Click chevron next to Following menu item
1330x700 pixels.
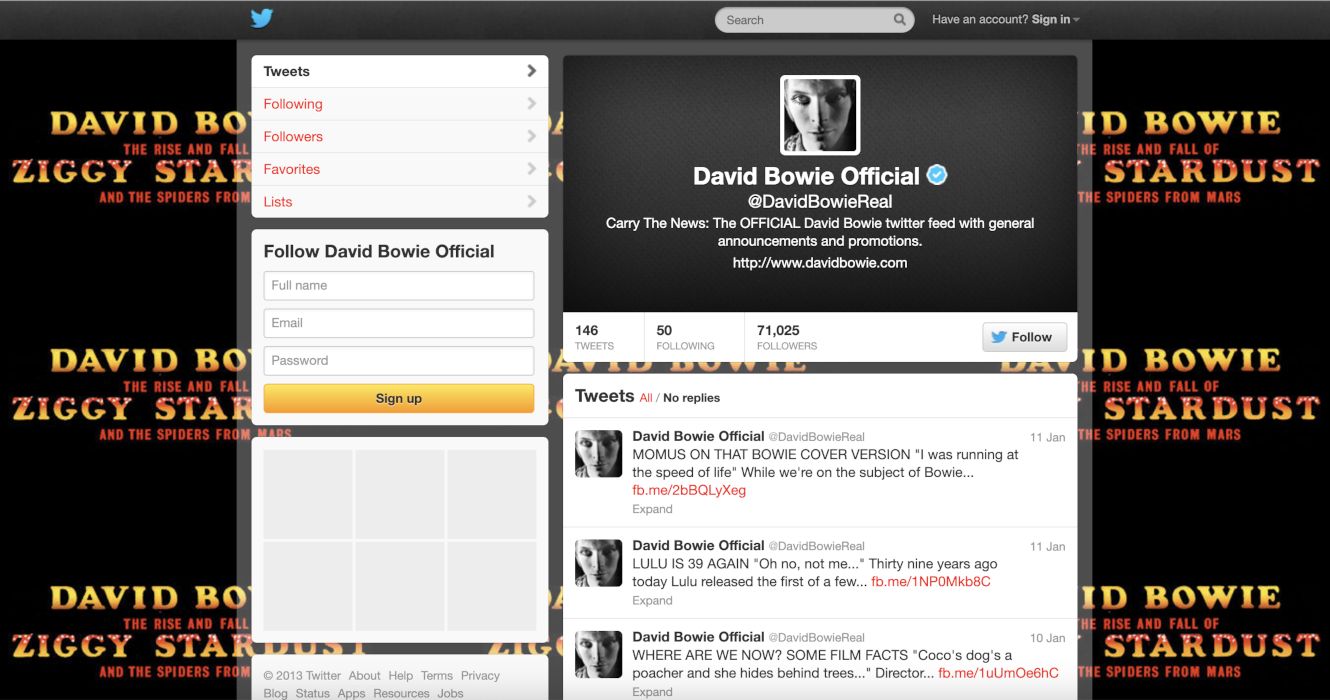(x=531, y=104)
